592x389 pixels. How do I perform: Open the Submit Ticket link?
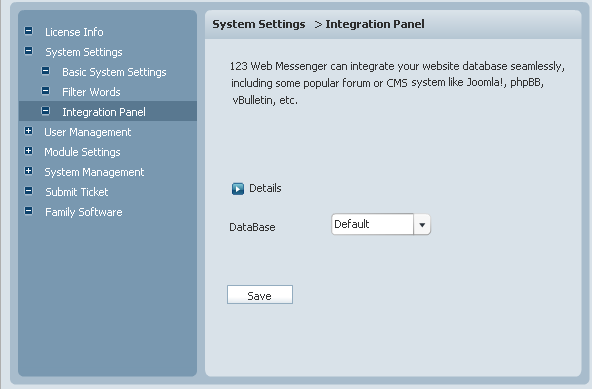77,192
